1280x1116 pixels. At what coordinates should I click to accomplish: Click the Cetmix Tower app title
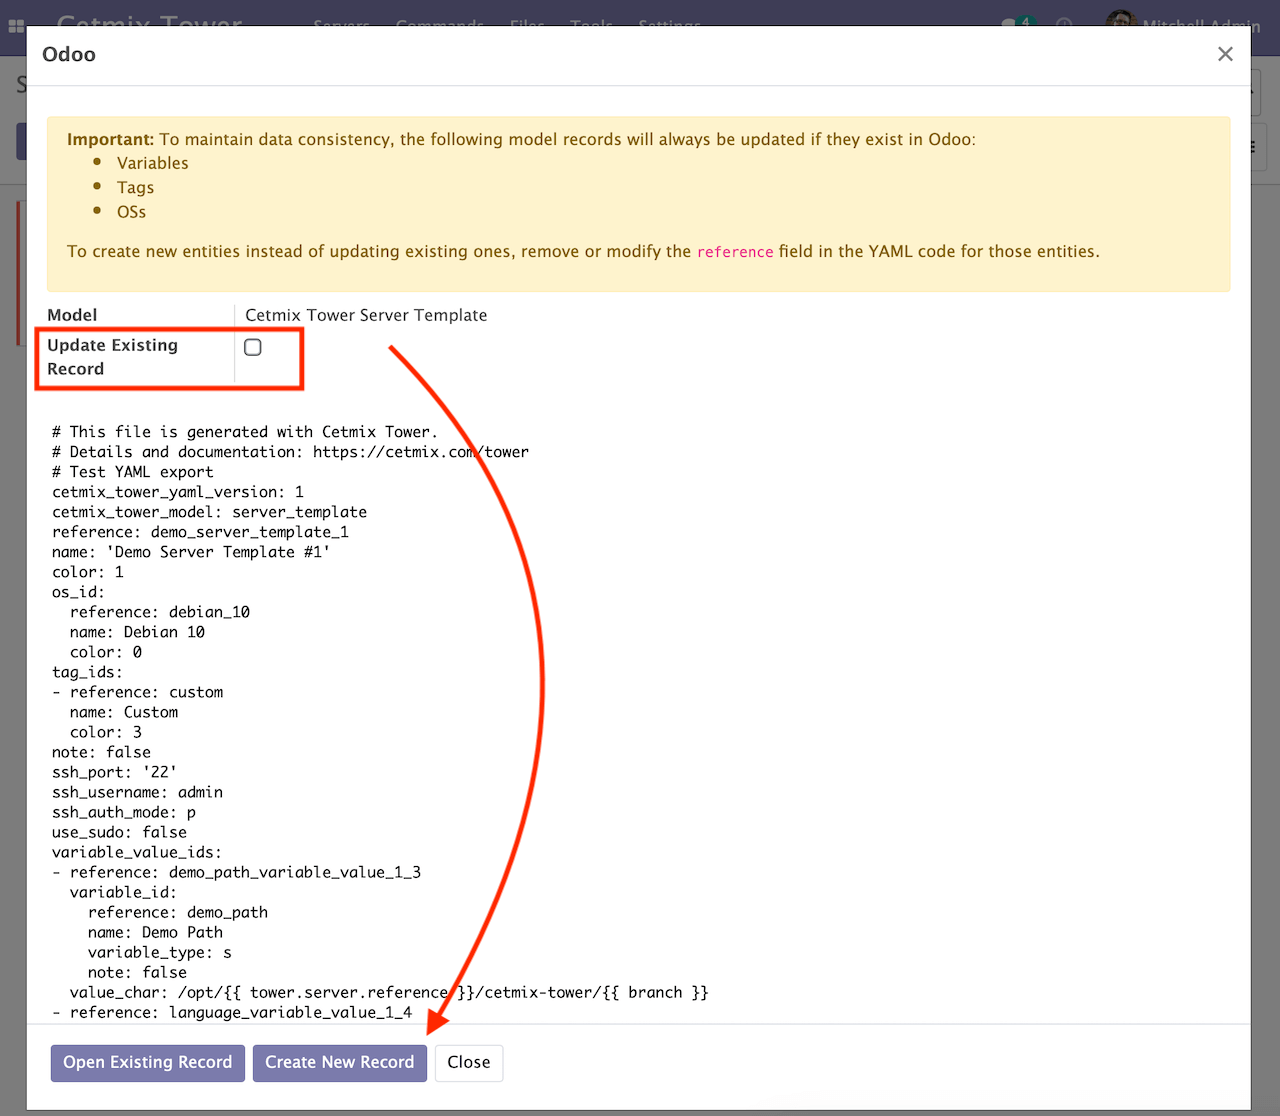coord(149,20)
